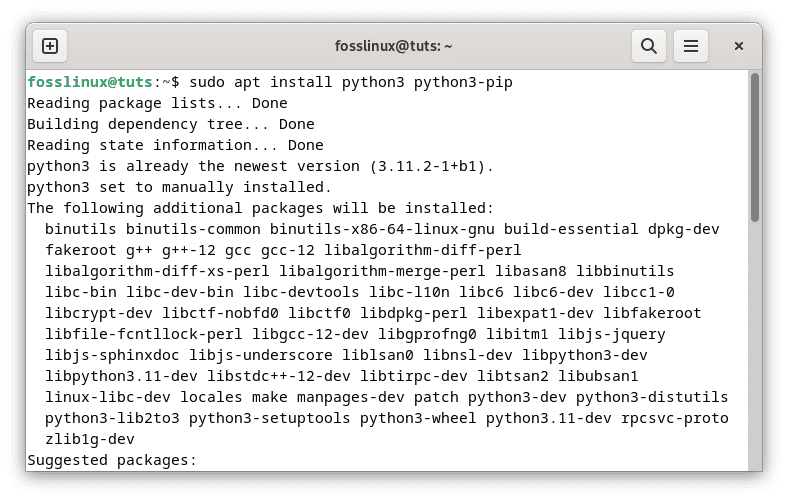Click the Reading state information line
The height and width of the screenshot is (500, 788).
175,145
